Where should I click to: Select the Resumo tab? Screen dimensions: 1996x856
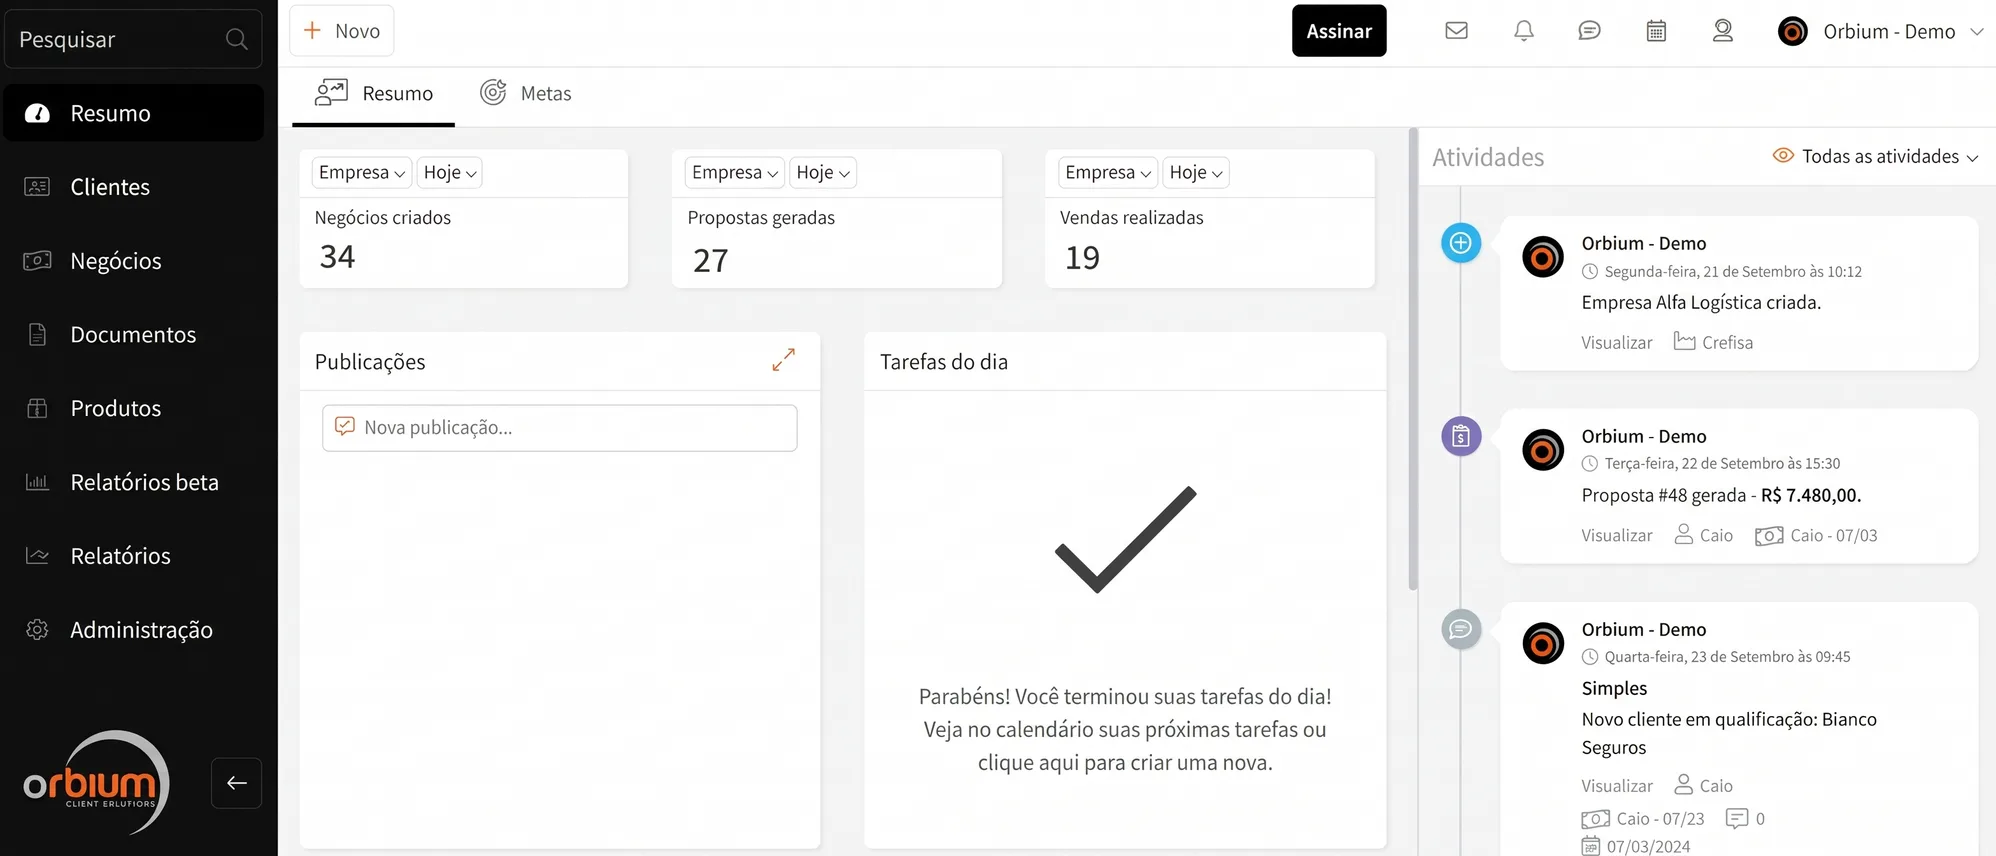(373, 93)
